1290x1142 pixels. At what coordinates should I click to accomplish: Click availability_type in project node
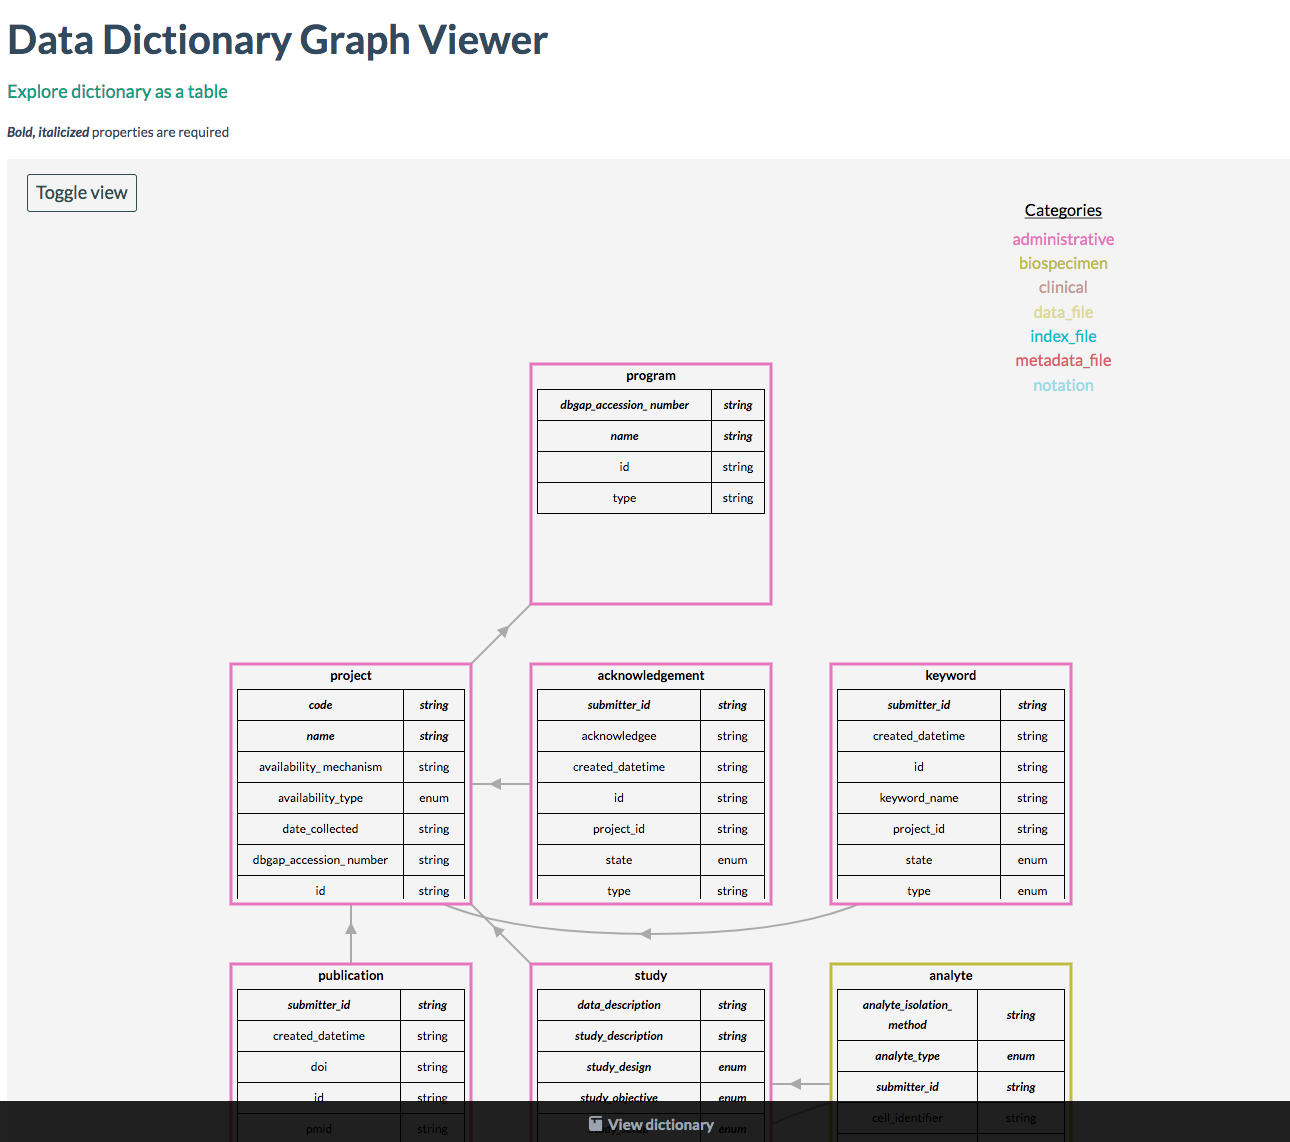(x=320, y=798)
